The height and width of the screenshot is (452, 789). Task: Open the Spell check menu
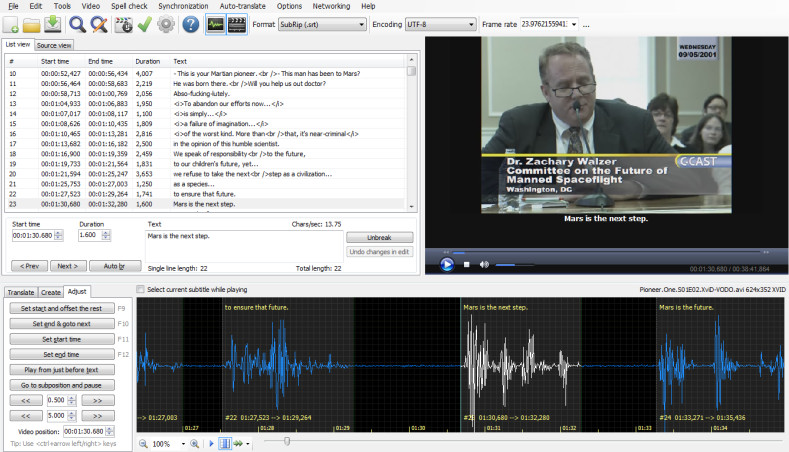tap(129, 6)
